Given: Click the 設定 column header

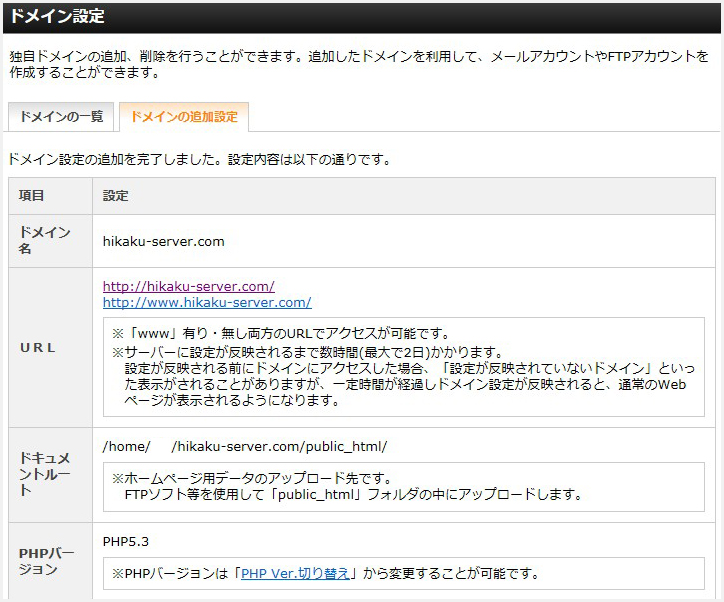Looking at the screenshot, I should click(116, 196).
